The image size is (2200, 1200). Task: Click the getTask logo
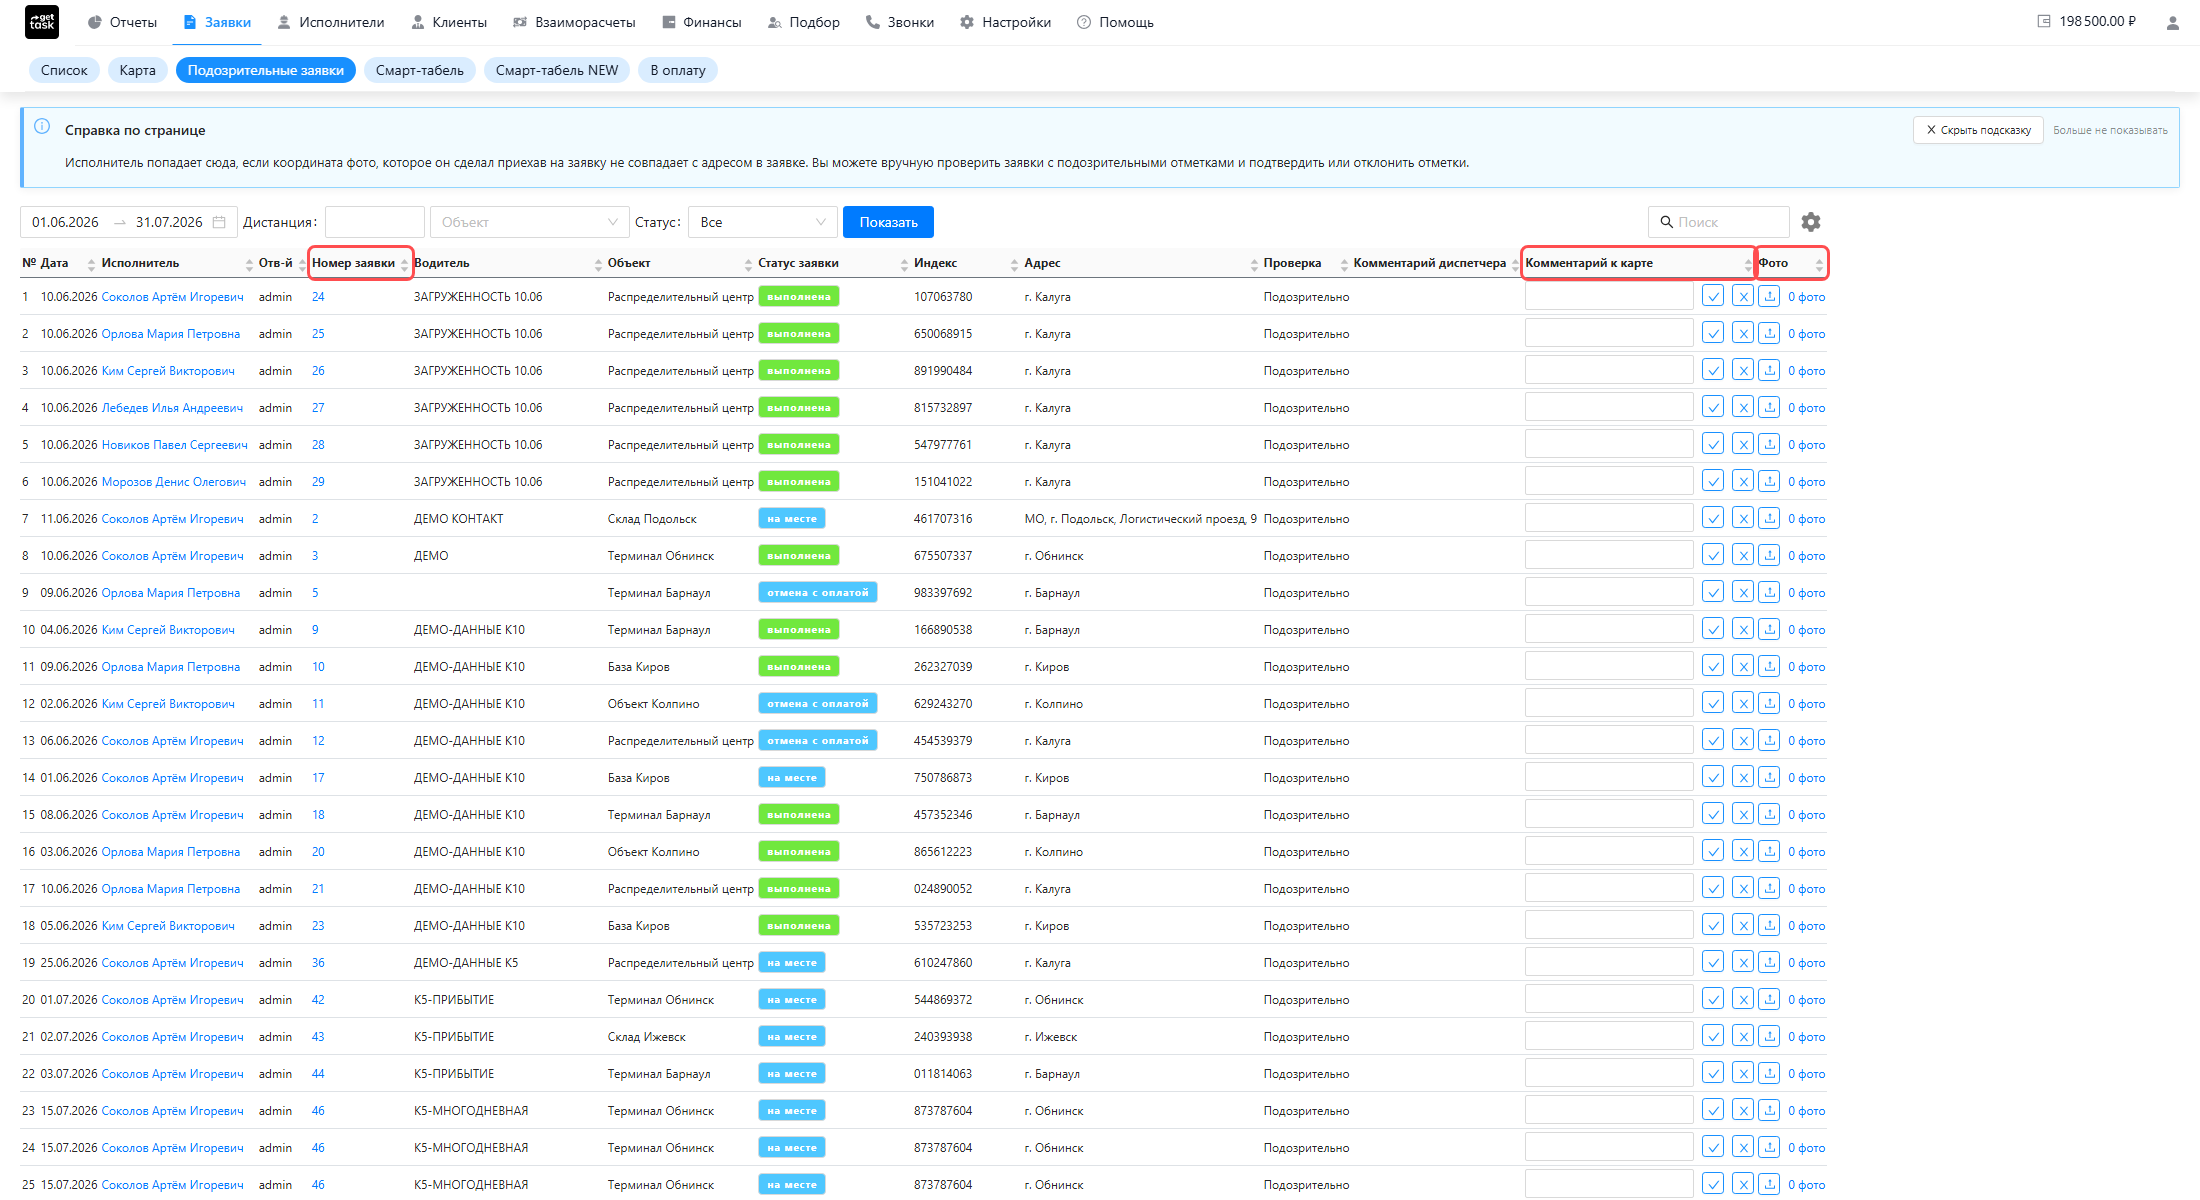(x=42, y=22)
